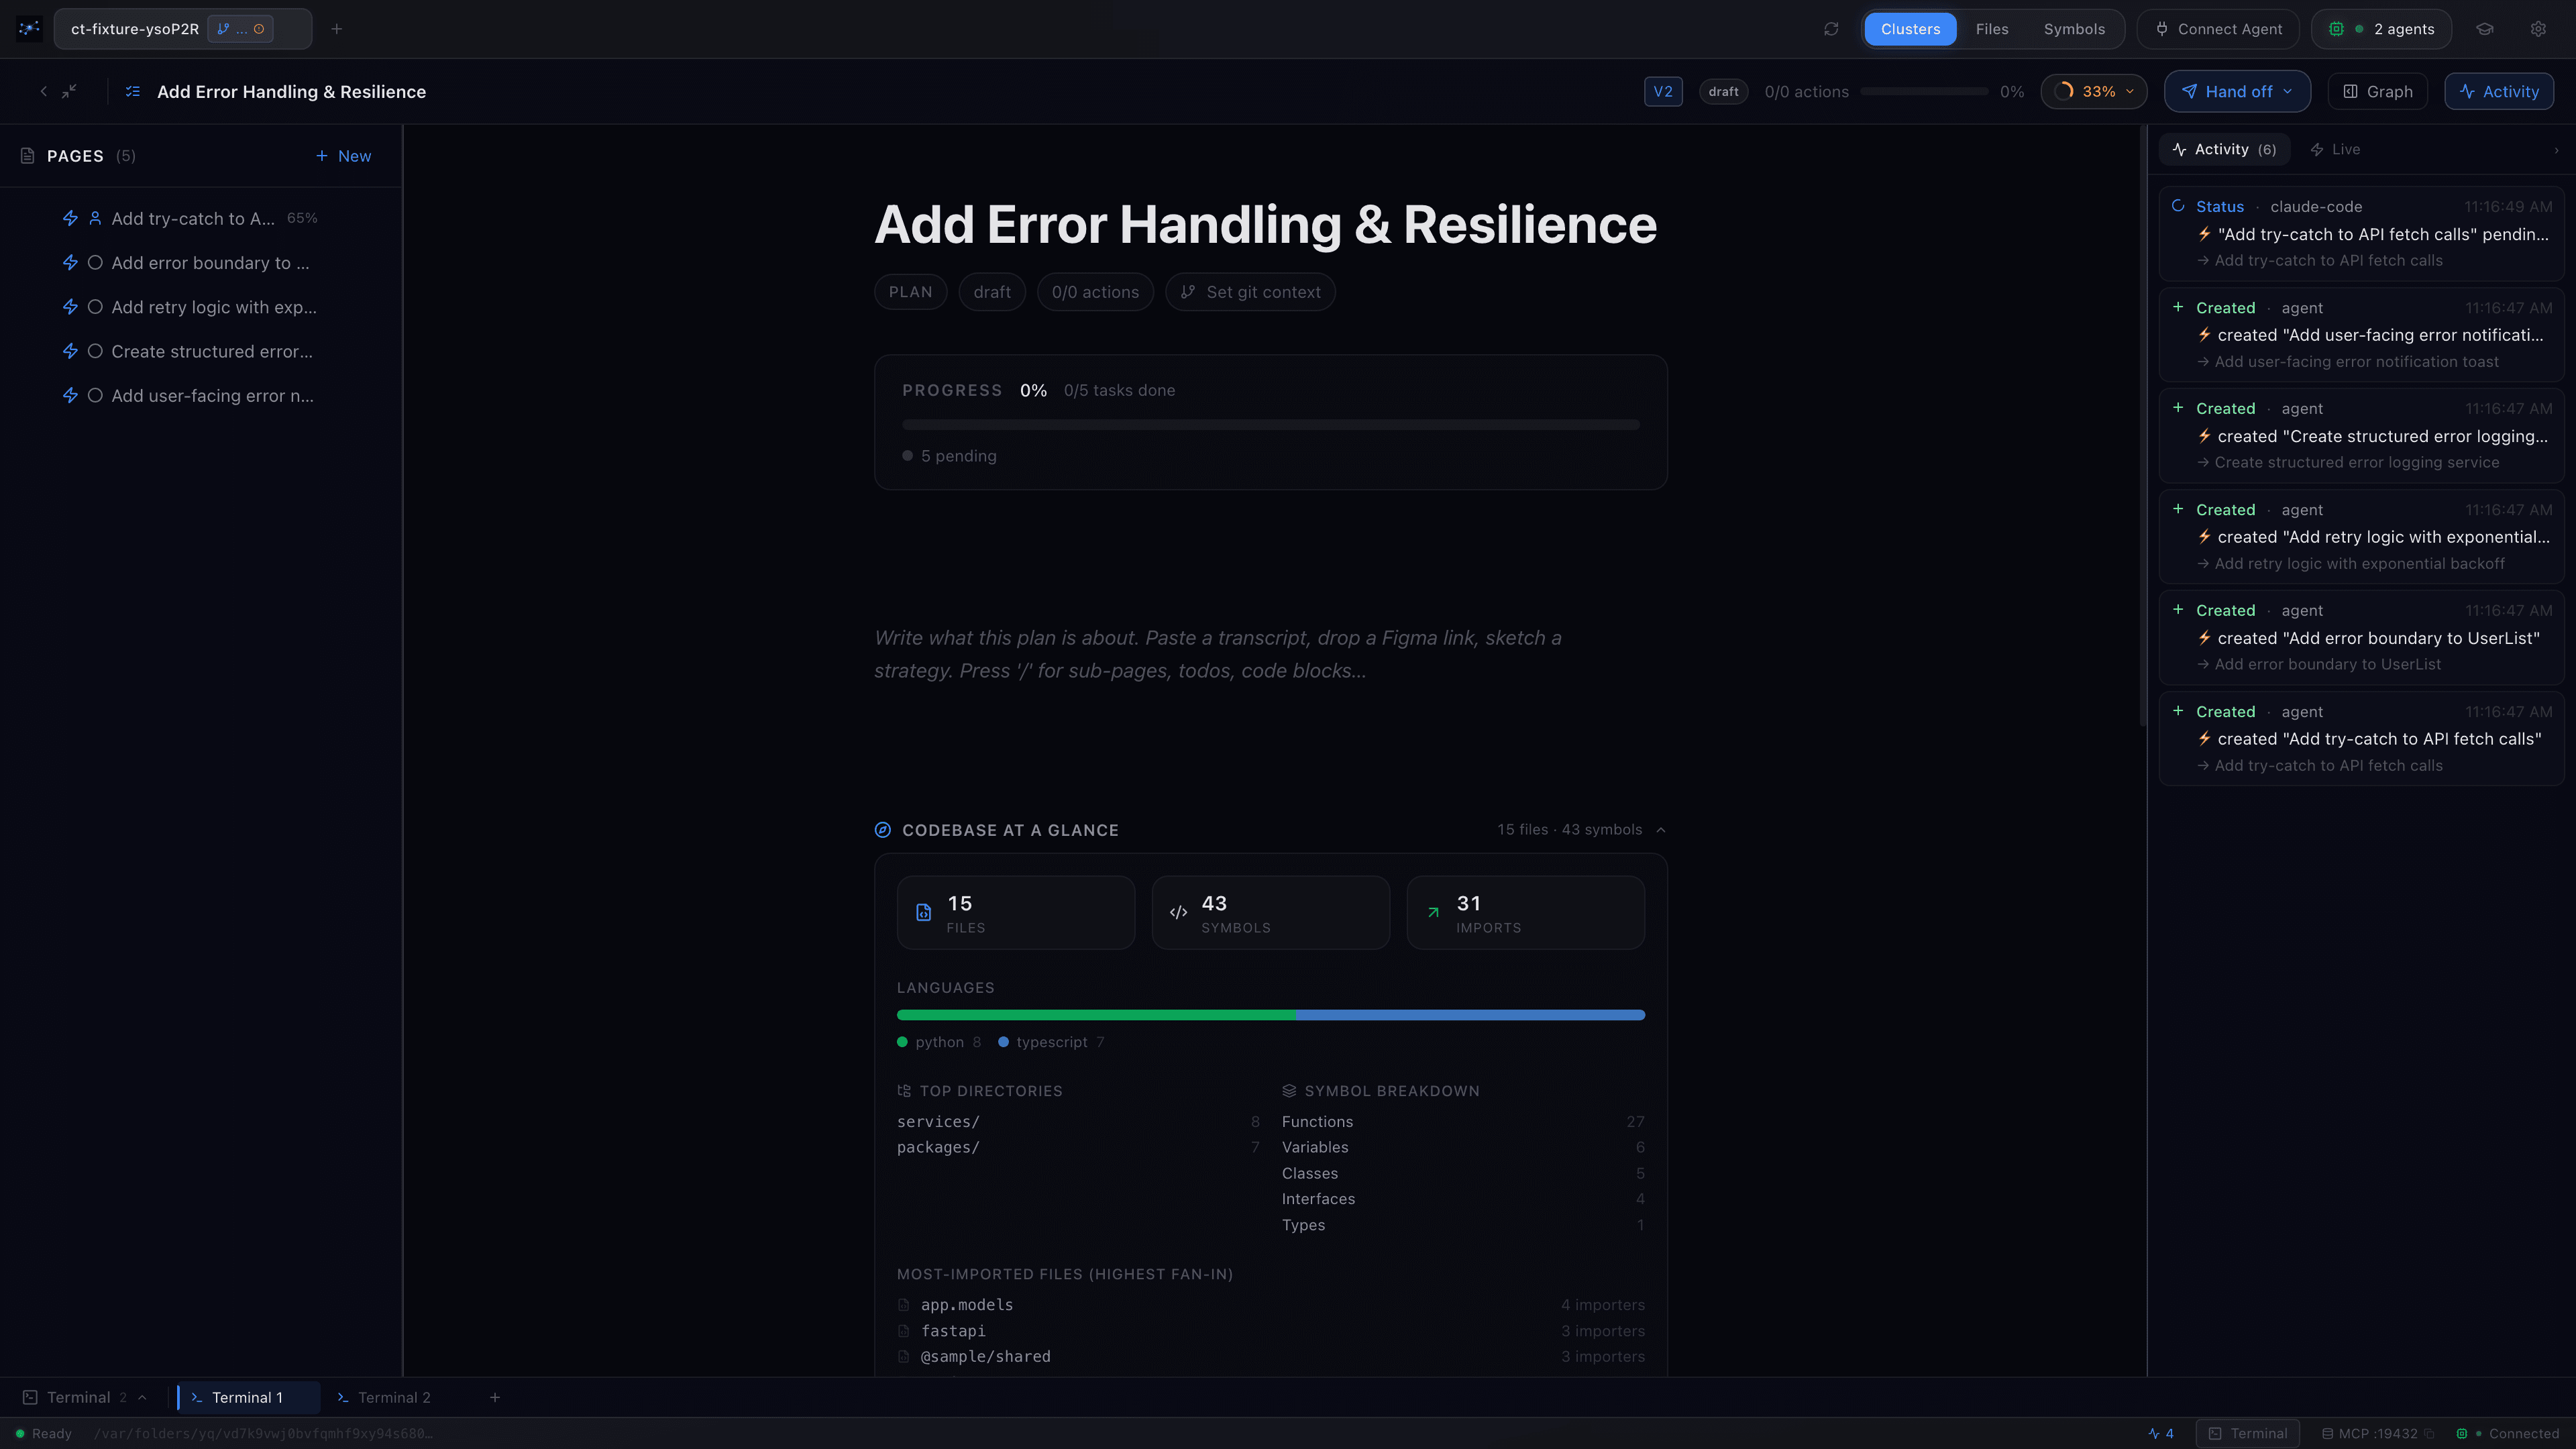Click the terminal panel icon at the bottom left

30,1397
